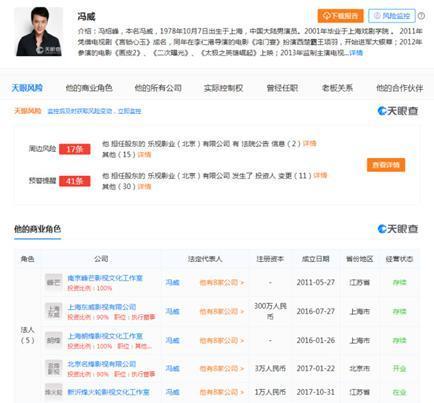This screenshot has height=403, width=434.
Task: Expand 他有8家公司 in the 南京峰芒 row
Action: (222, 282)
